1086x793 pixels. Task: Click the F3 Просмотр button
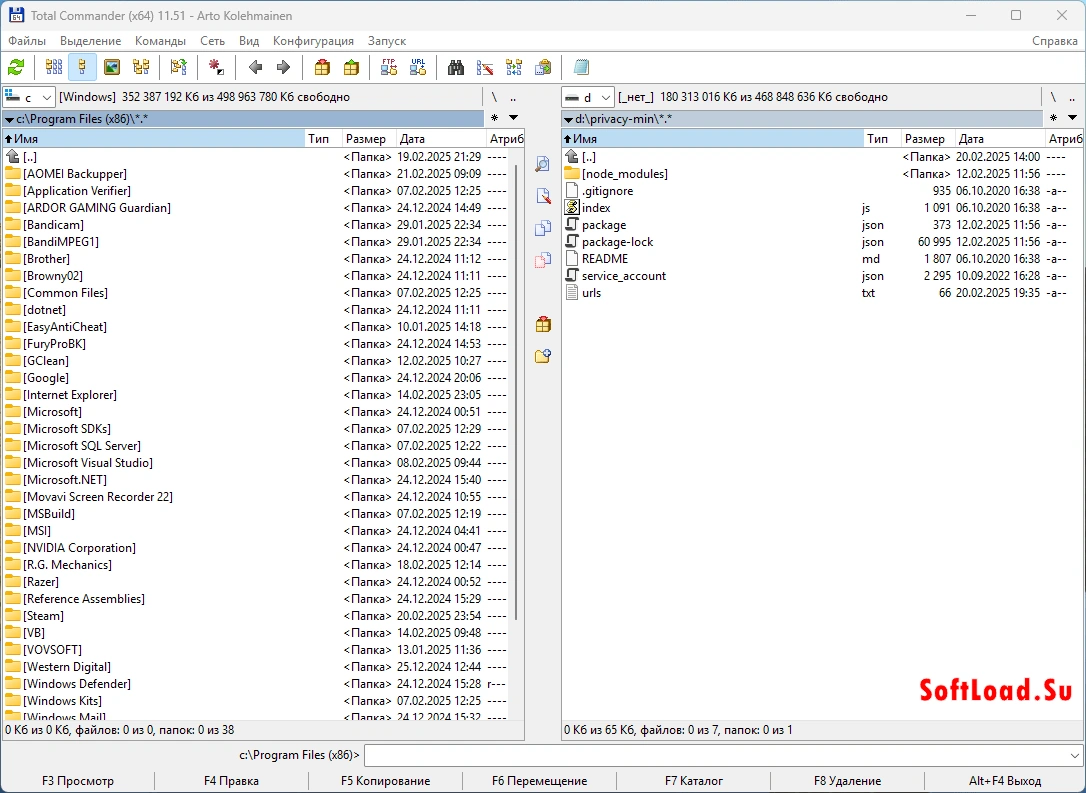coord(78,781)
